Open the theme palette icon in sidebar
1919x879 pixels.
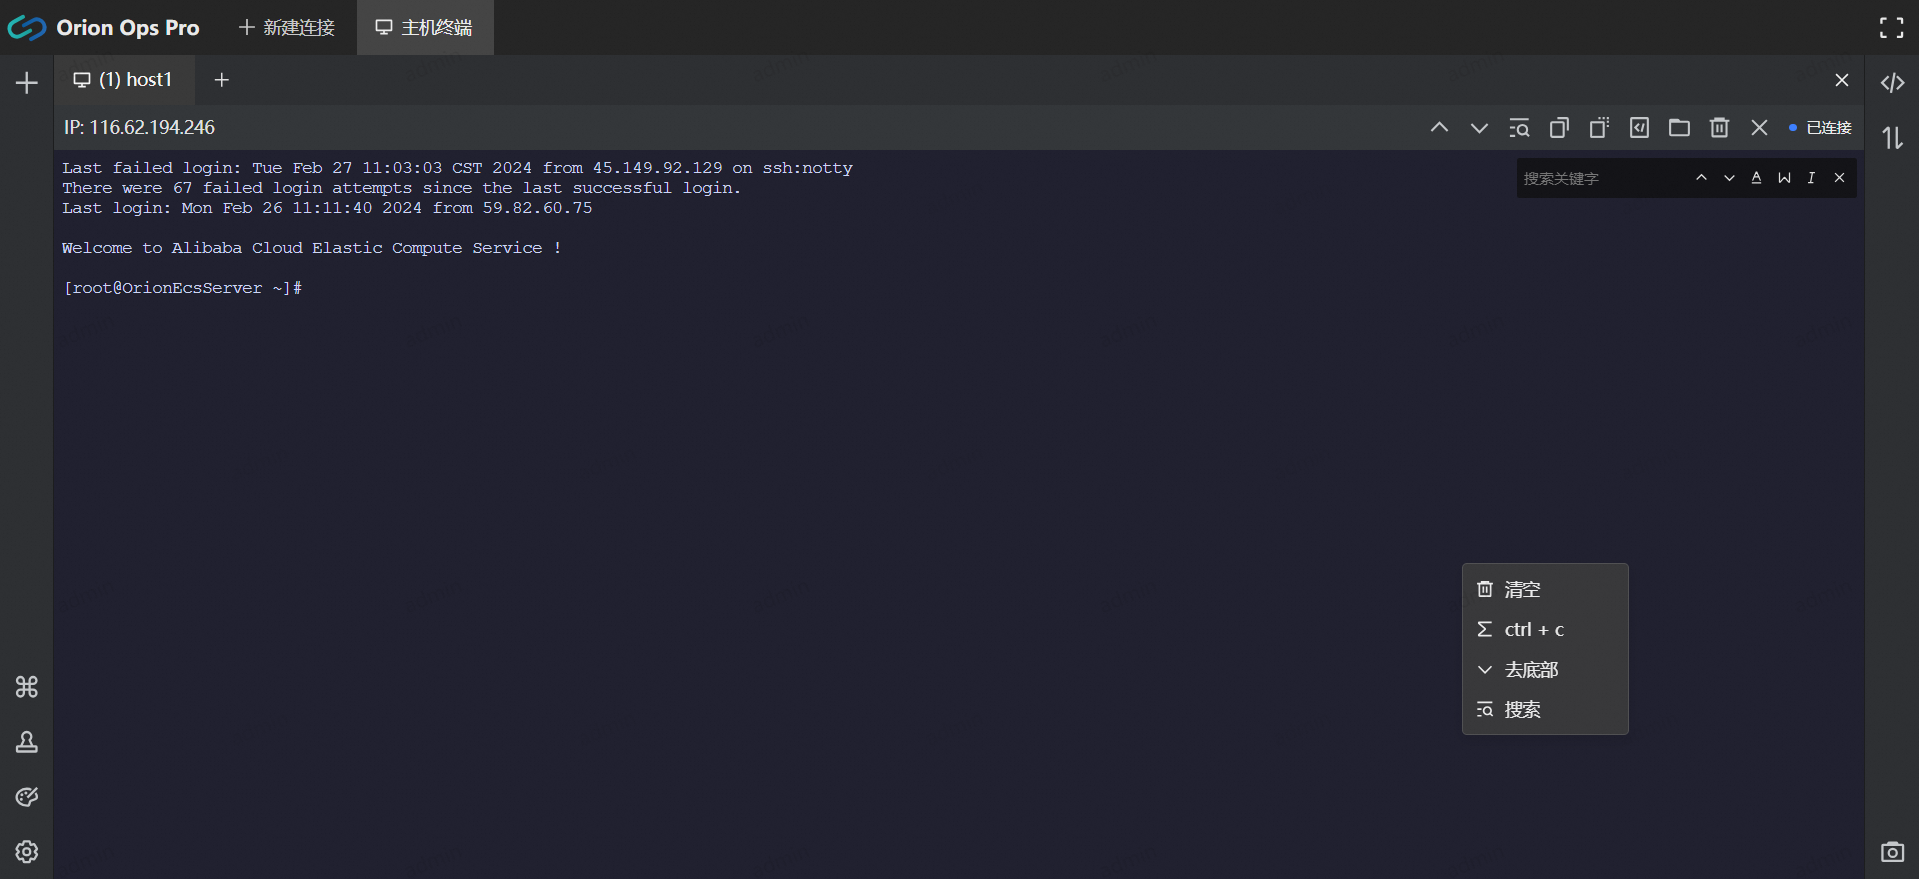click(x=27, y=797)
